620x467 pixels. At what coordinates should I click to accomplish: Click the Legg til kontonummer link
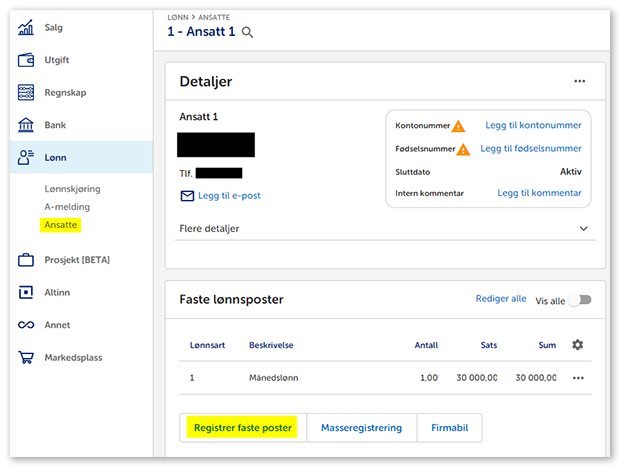533,126
